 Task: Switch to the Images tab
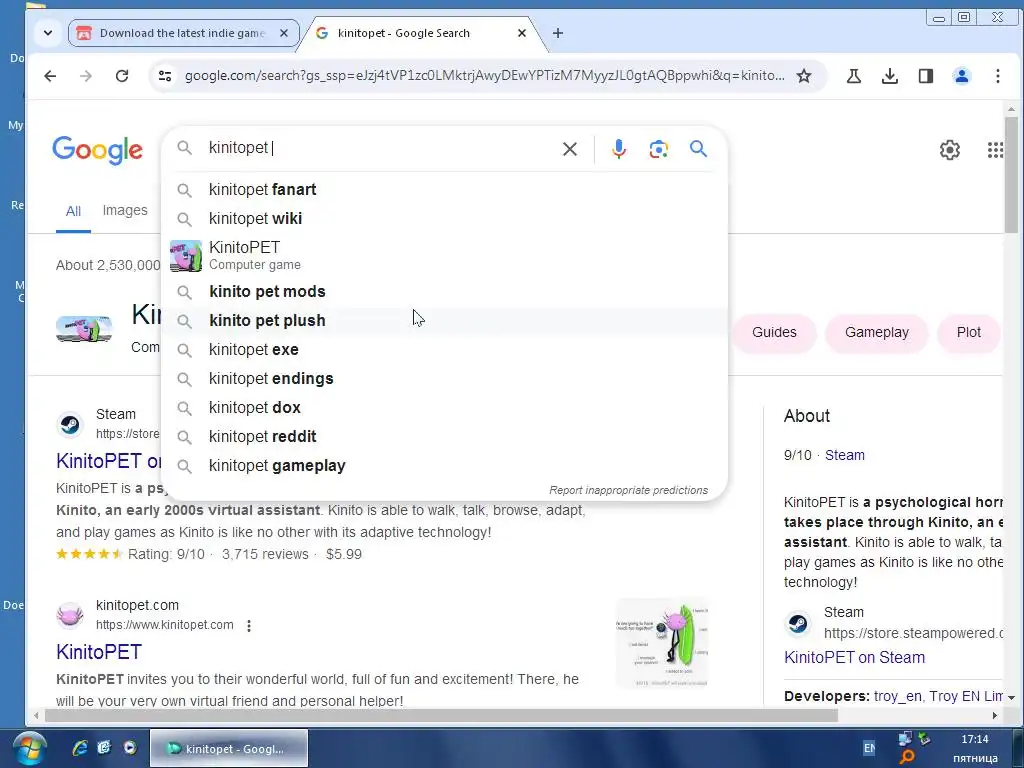pos(125,210)
